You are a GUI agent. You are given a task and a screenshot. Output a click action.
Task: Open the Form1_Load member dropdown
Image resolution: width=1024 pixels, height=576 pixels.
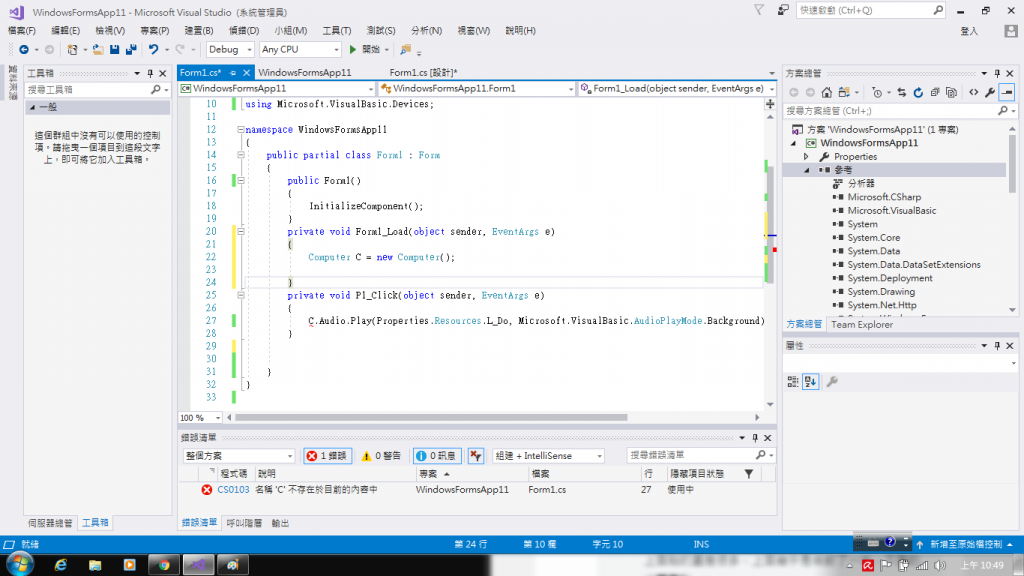pyautogui.click(x=677, y=89)
